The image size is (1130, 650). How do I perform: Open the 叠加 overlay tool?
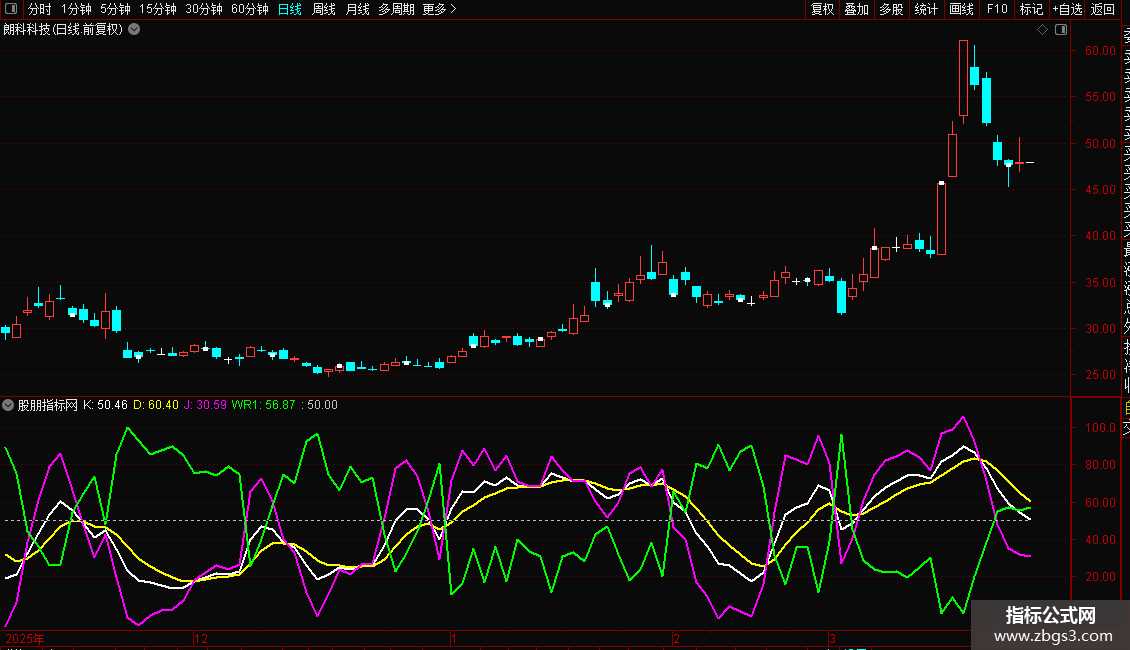pos(856,9)
